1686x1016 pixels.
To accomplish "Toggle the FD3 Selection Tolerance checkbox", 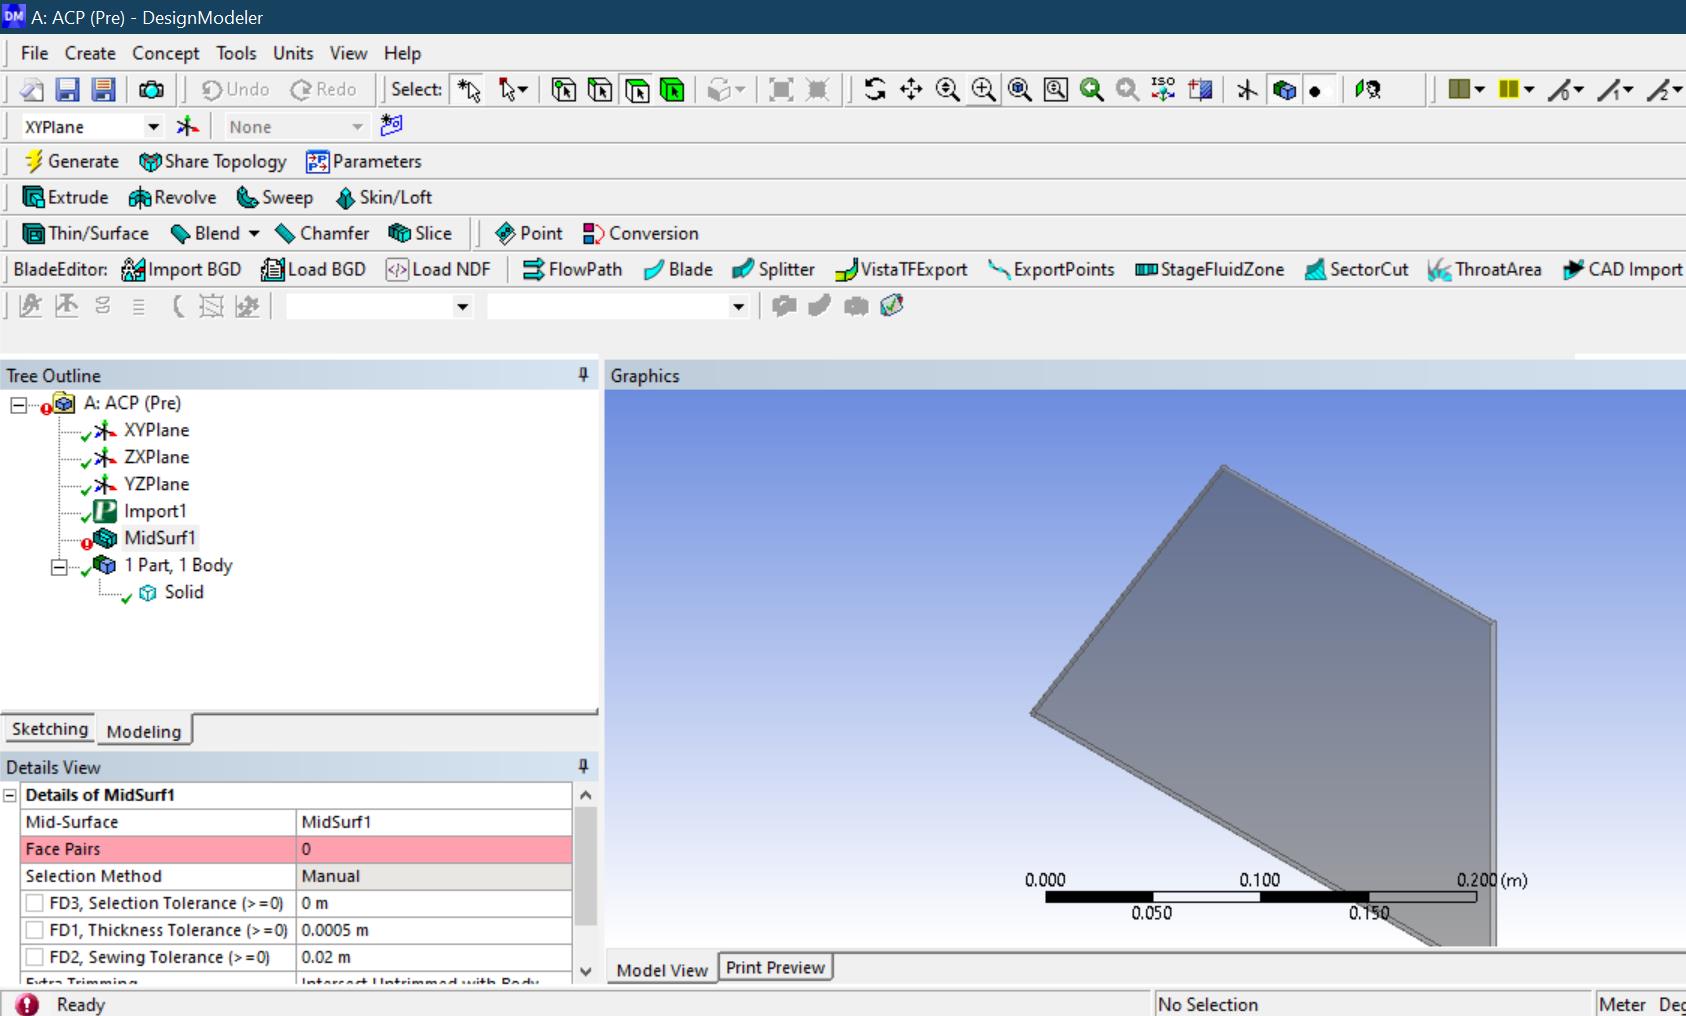I will tap(35, 903).
